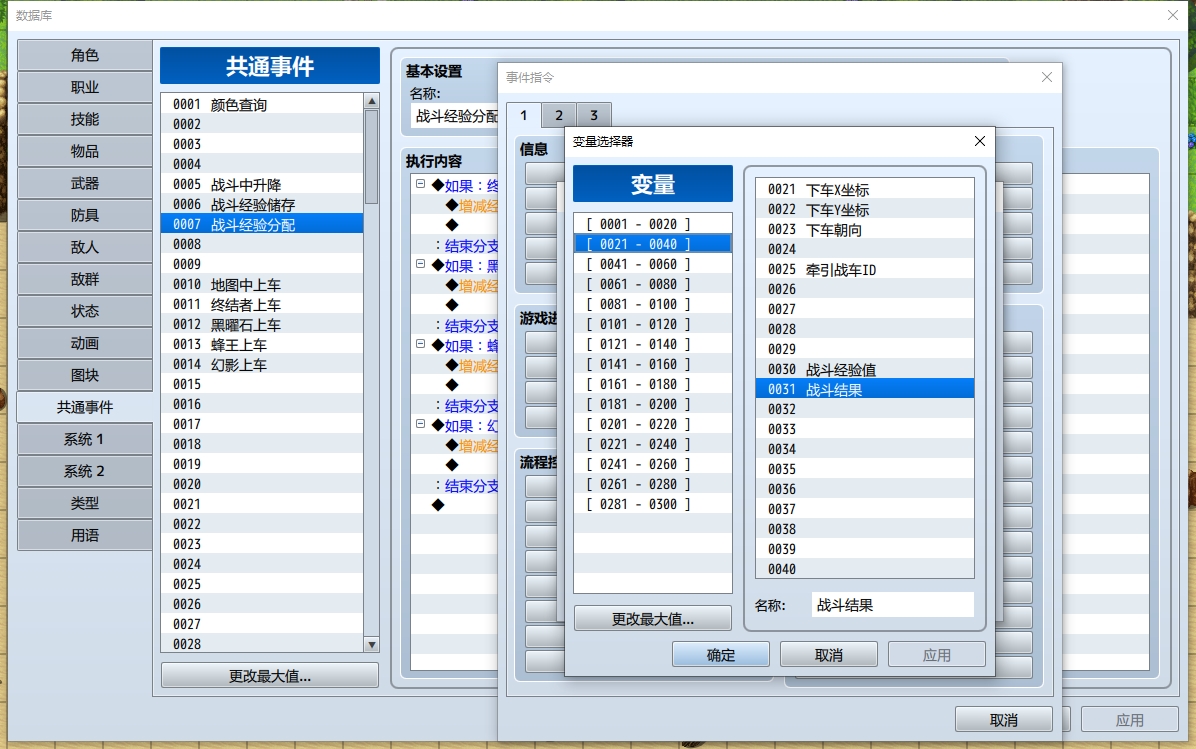Image resolution: width=1196 pixels, height=749 pixels.
Task: Select variable 0025 牵引战车ID
Action: [865, 269]
